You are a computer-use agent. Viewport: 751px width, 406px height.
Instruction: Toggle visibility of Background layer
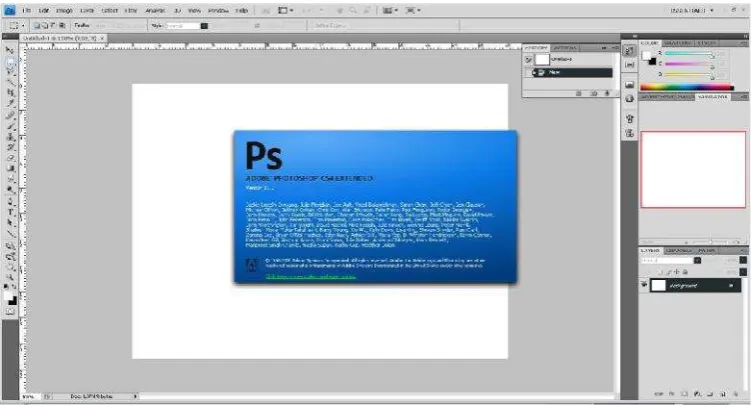point(644,285)
